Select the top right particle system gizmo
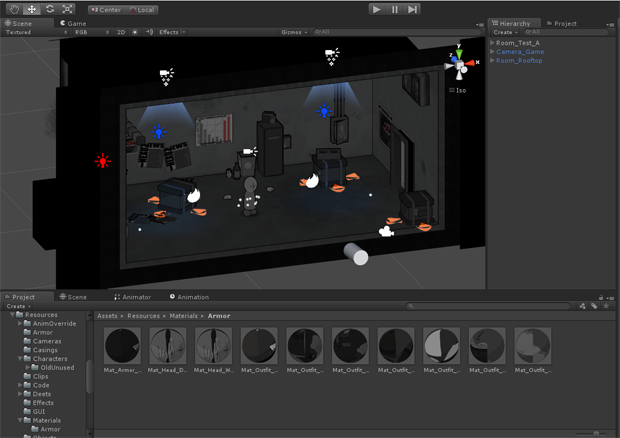The height and width of the screenshot is (438, 620). (x=332, y=57)
